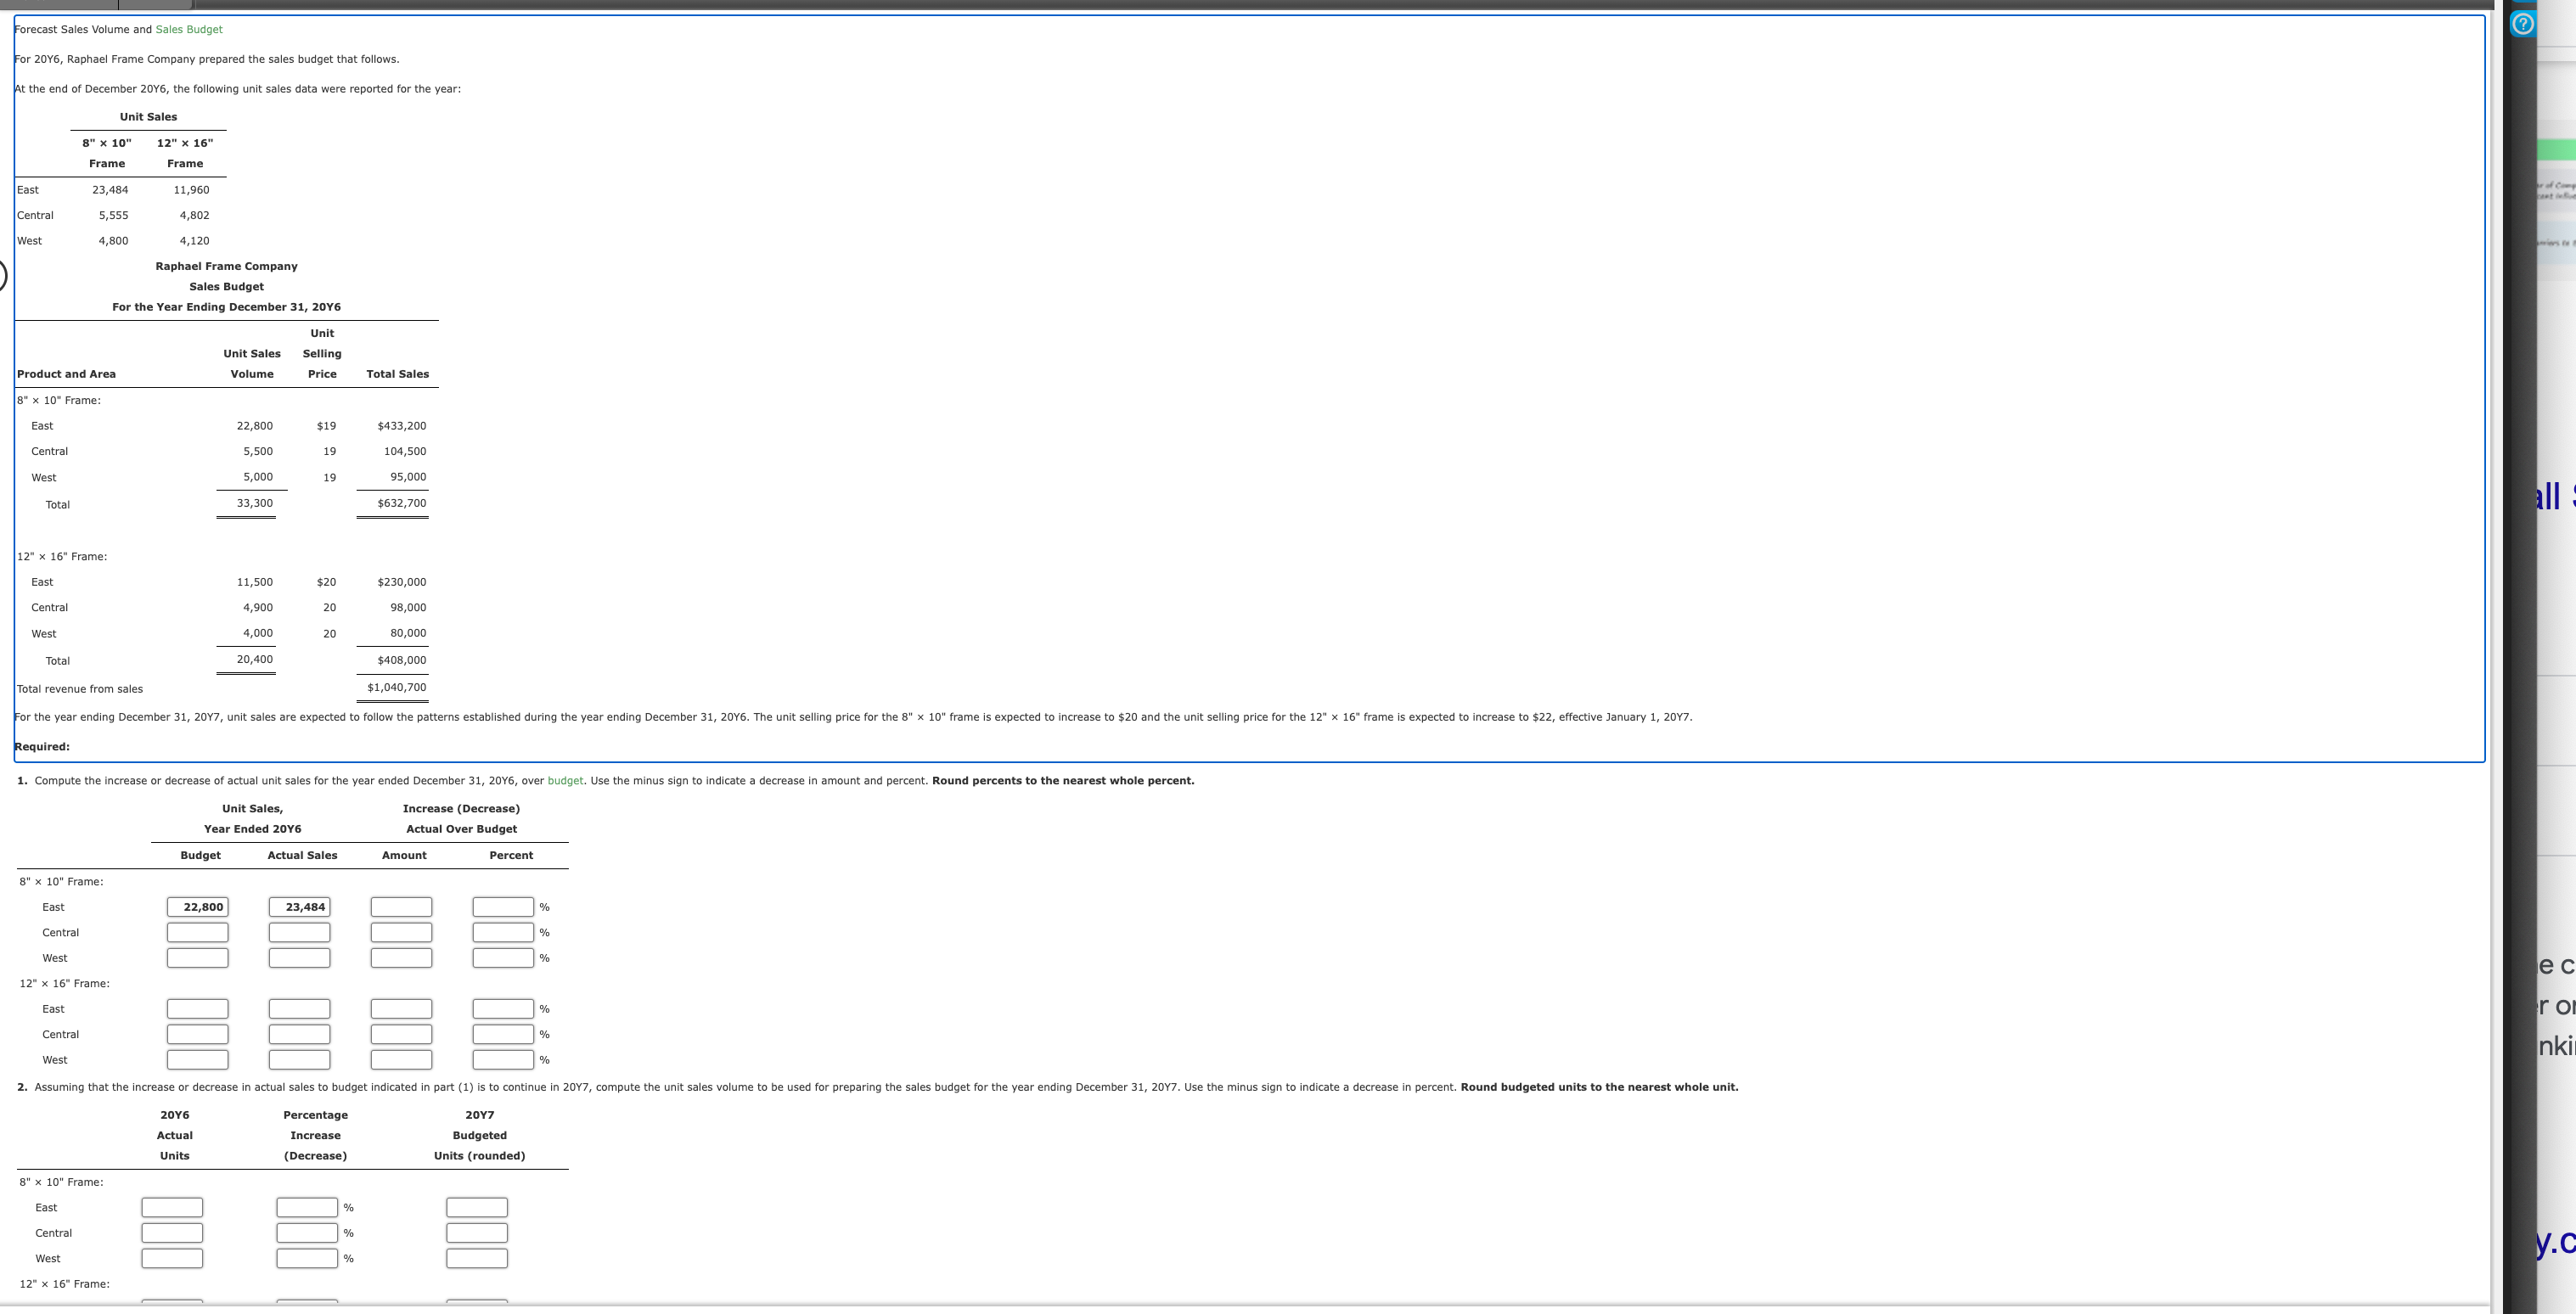Click the 8x10 West Percent box
The height and width of the screenshot is (1314, 2576).
pos(503,957)
